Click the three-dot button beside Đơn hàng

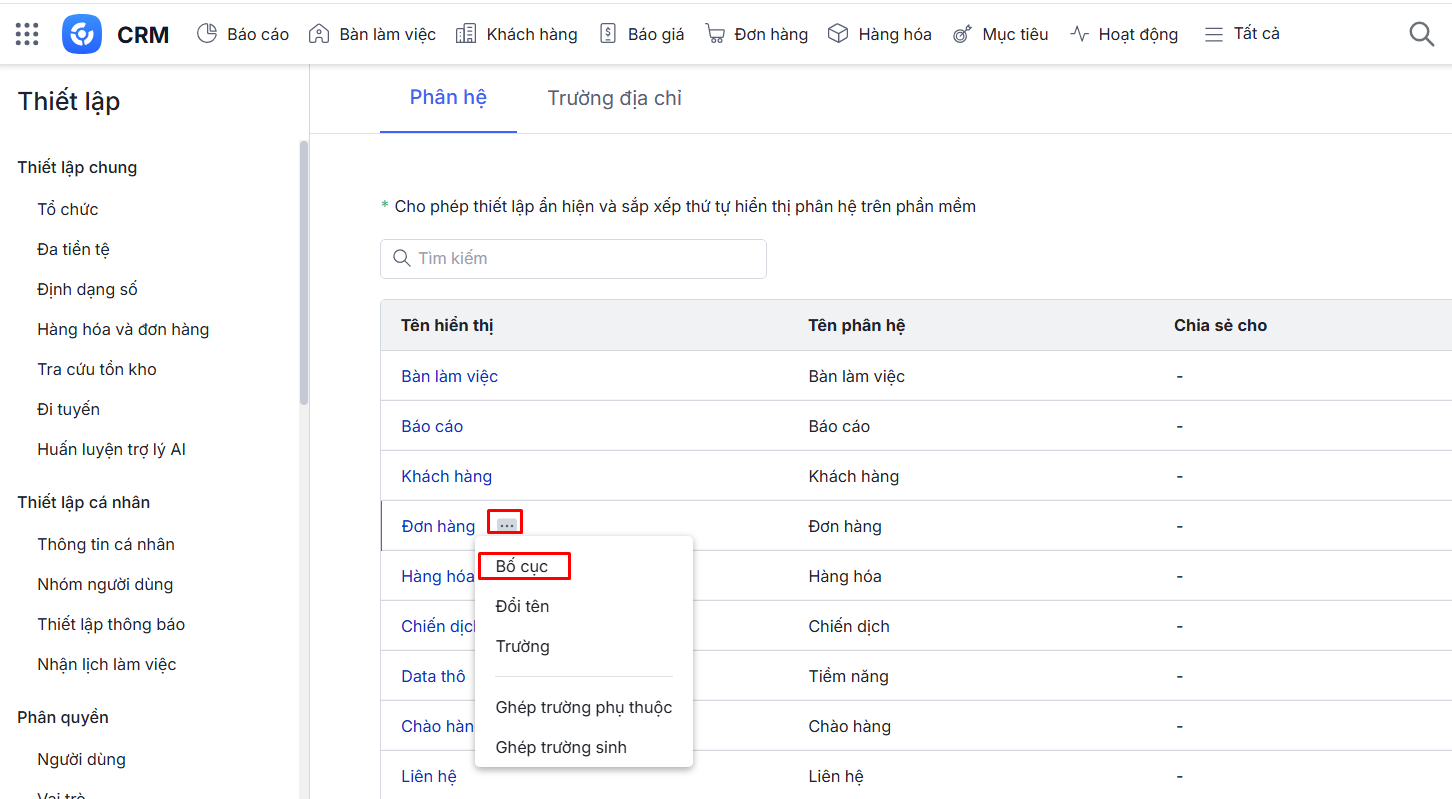point(506,525)
